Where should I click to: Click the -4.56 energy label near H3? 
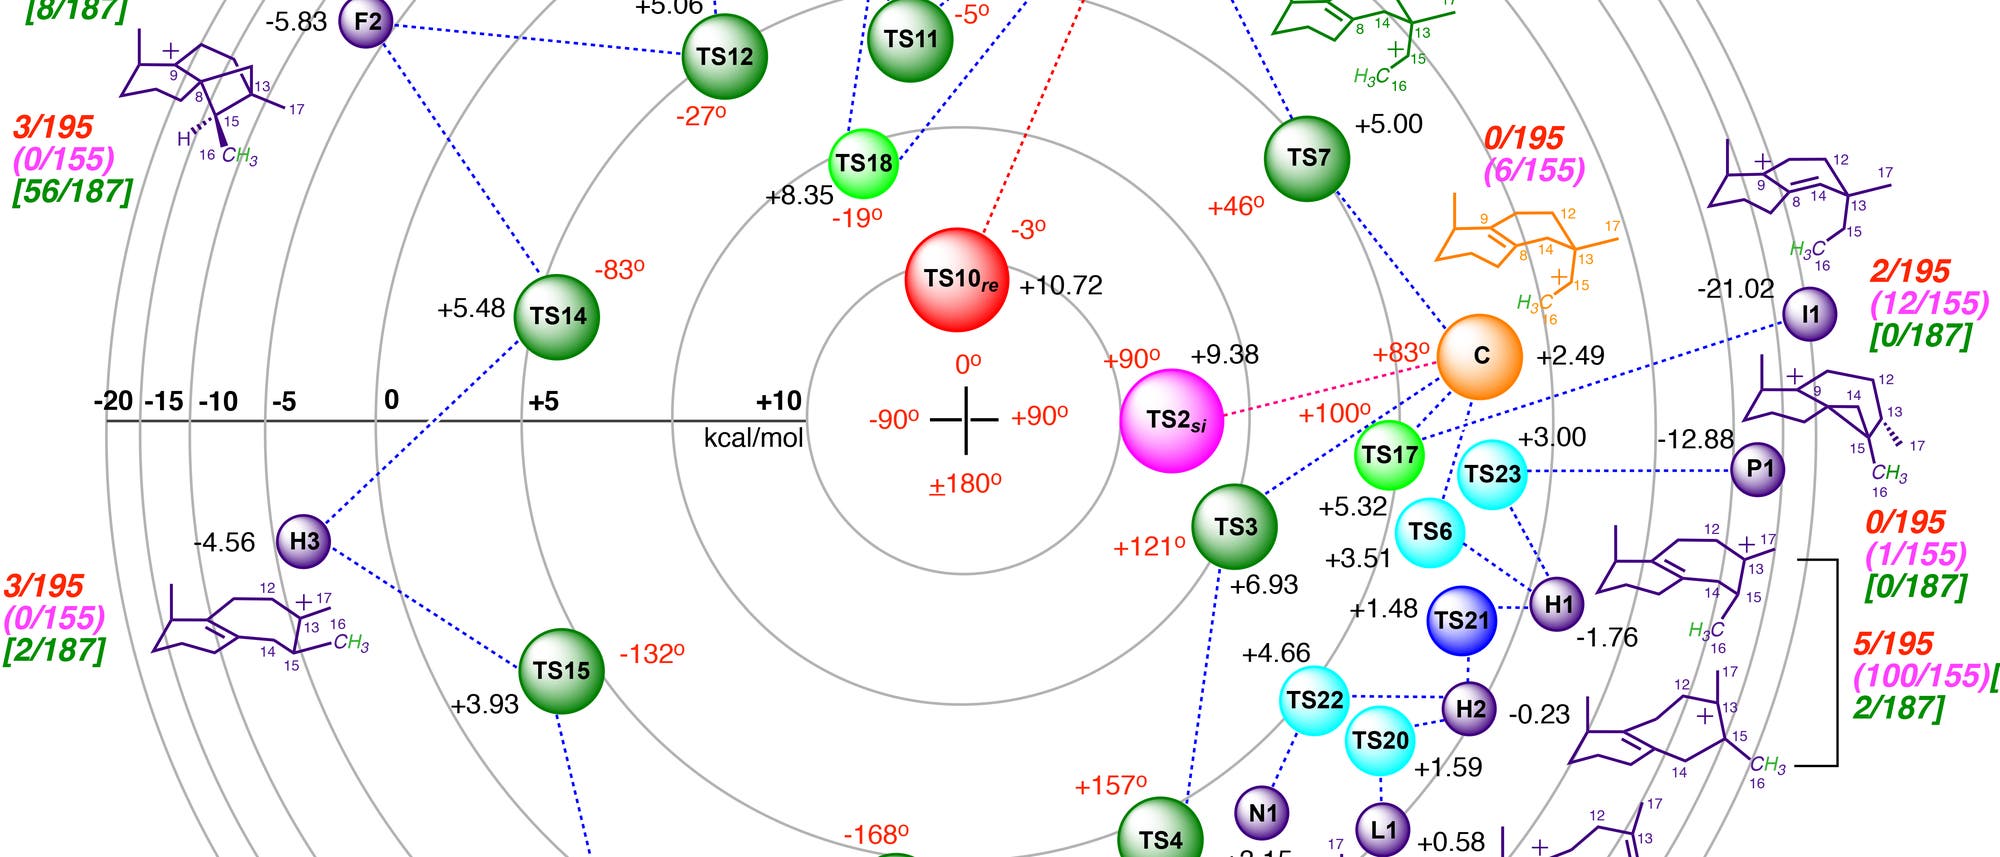coord(224,543)
